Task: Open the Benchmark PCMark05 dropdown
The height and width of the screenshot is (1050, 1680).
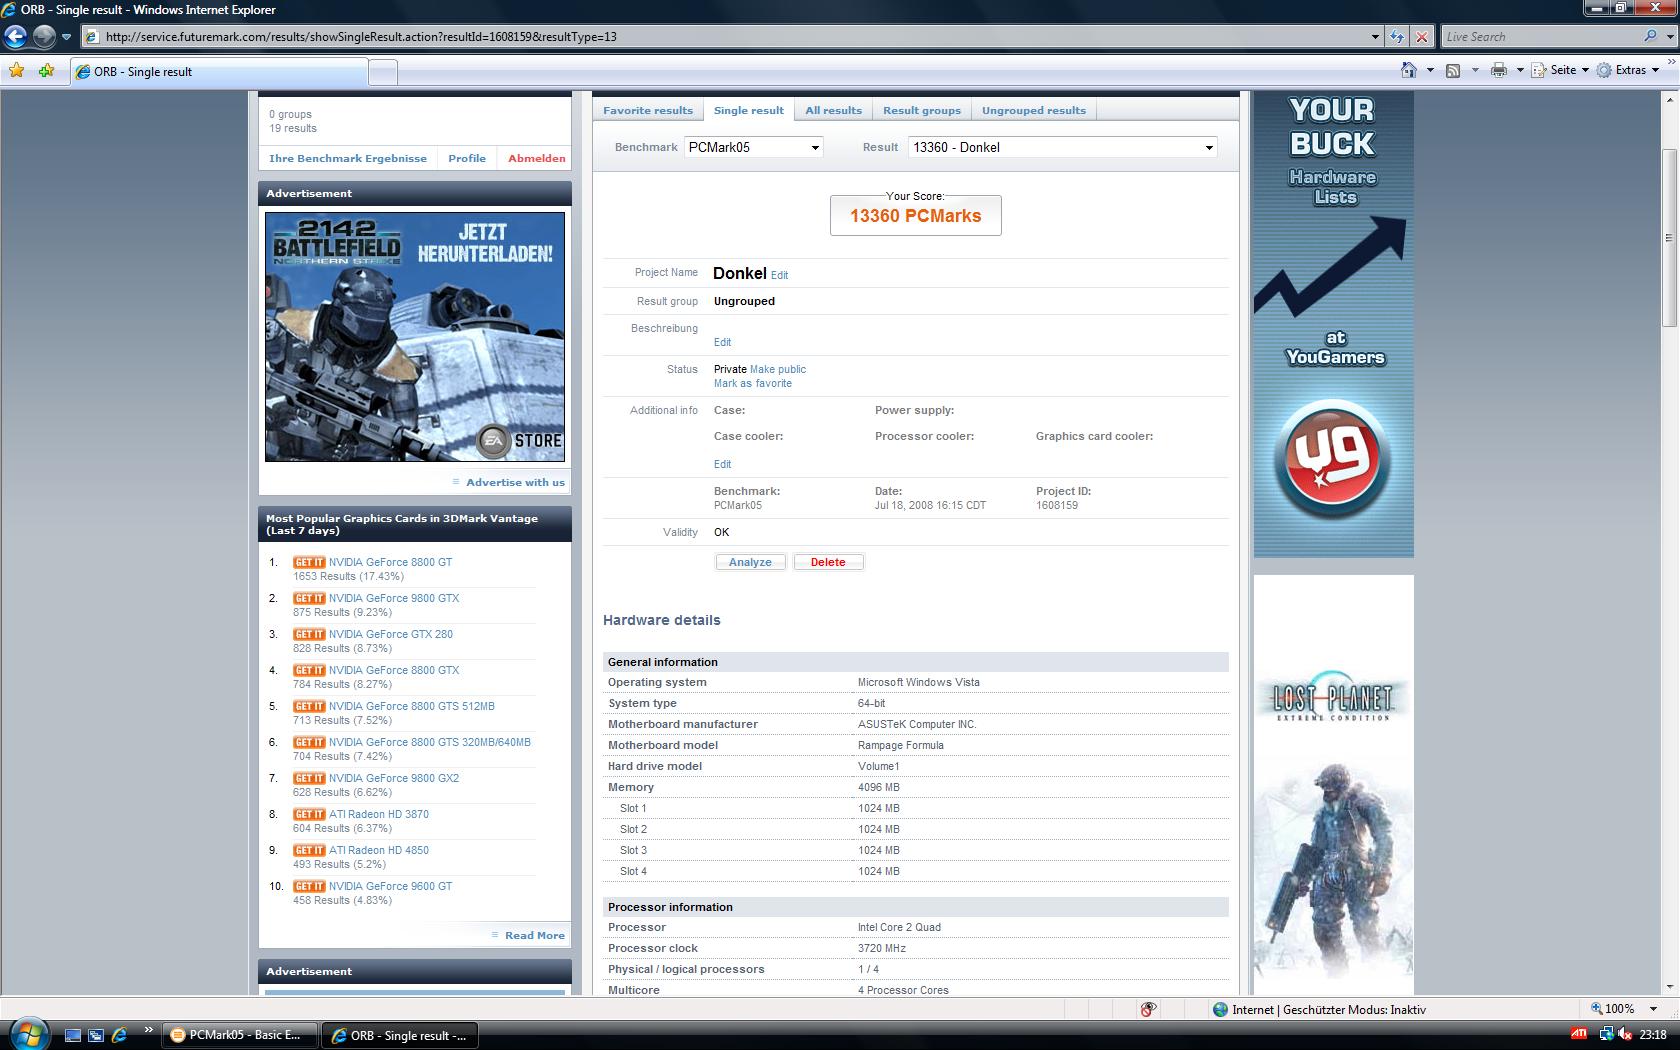Action: [753, 147]
